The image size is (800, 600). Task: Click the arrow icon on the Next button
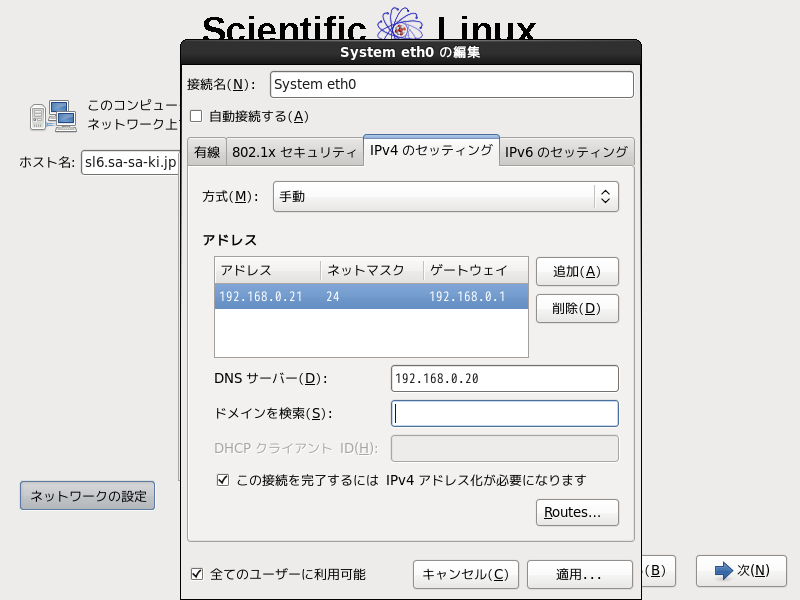point(724,570)
